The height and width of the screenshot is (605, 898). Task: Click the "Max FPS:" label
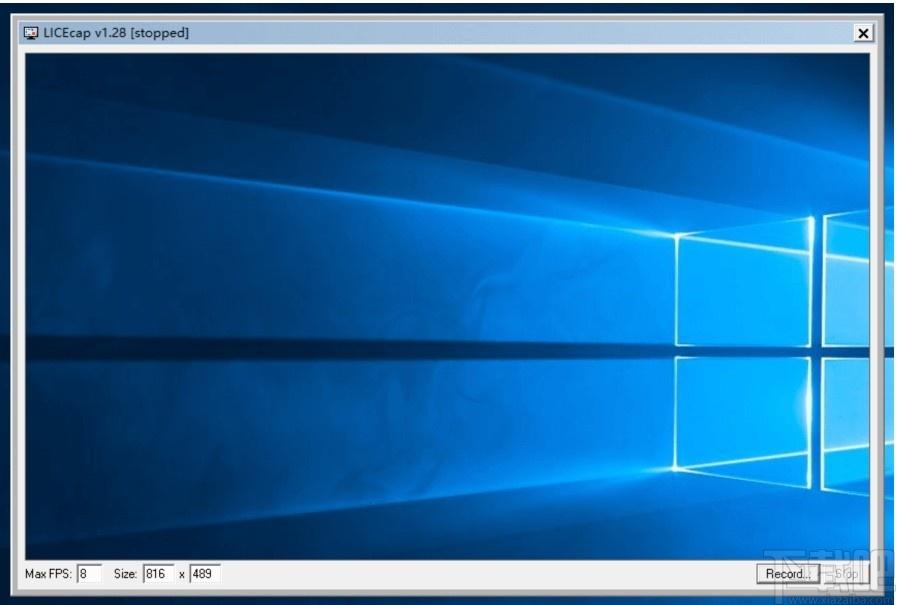click(x=49, y=573)
